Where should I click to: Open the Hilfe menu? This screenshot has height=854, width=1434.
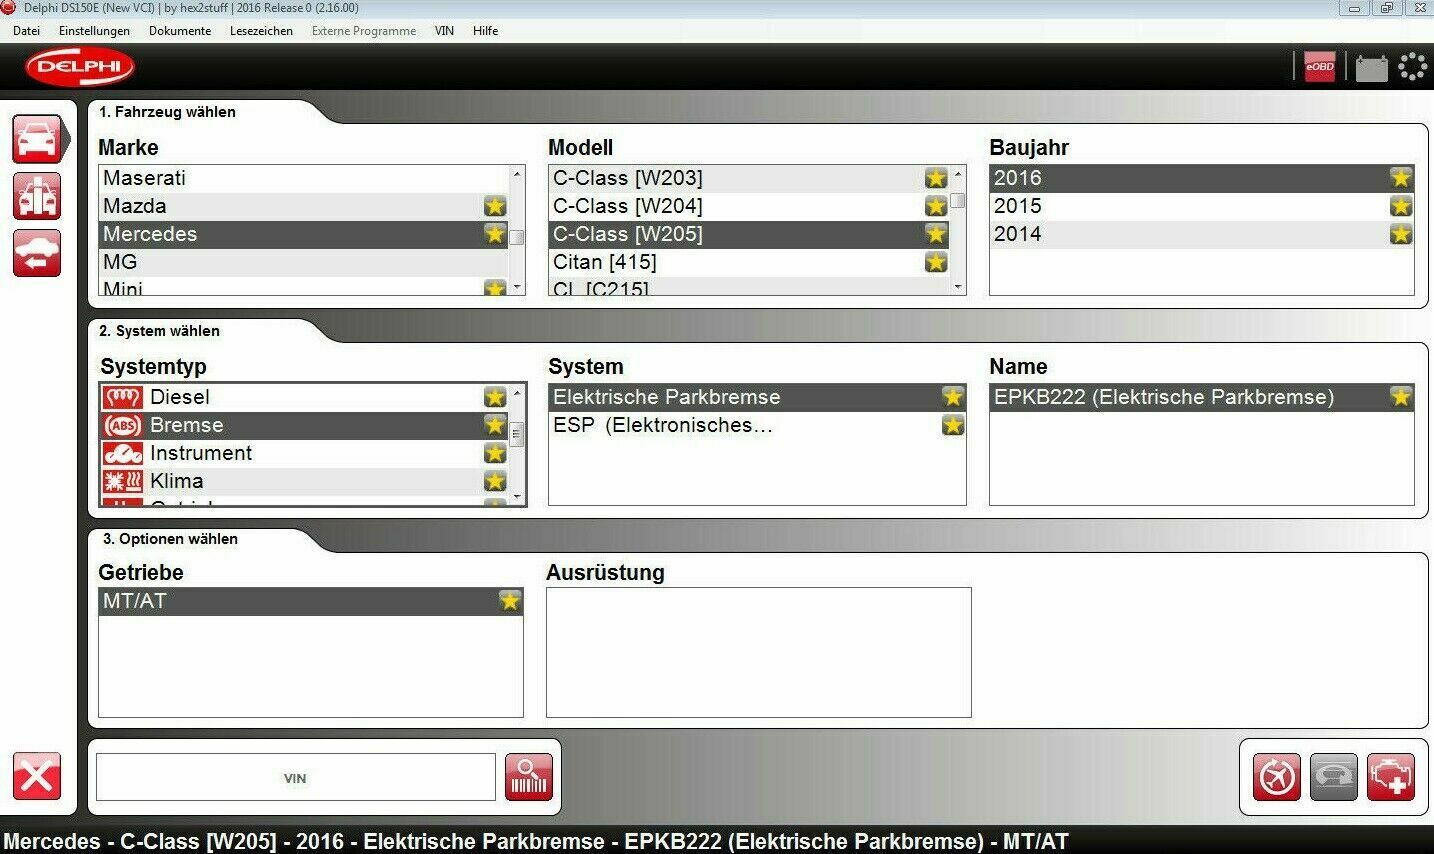(485, 31)
